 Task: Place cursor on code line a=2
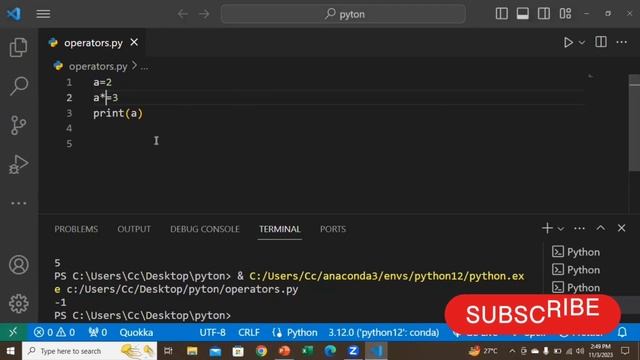coord(102,82)
